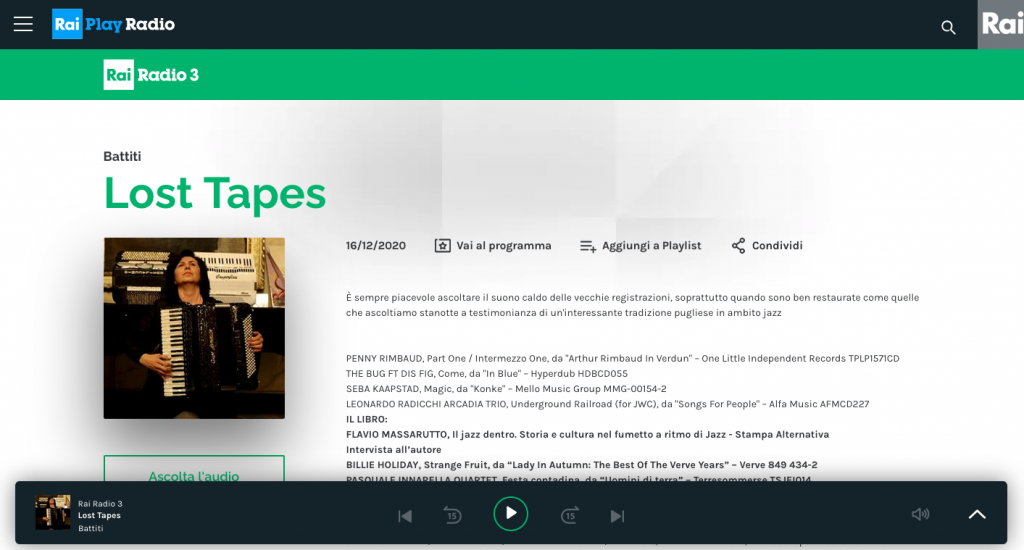This screenshot has width=1024, height=550.
Task: Open the Rai Radio 3 channel logo
Action: pos(151,74)
